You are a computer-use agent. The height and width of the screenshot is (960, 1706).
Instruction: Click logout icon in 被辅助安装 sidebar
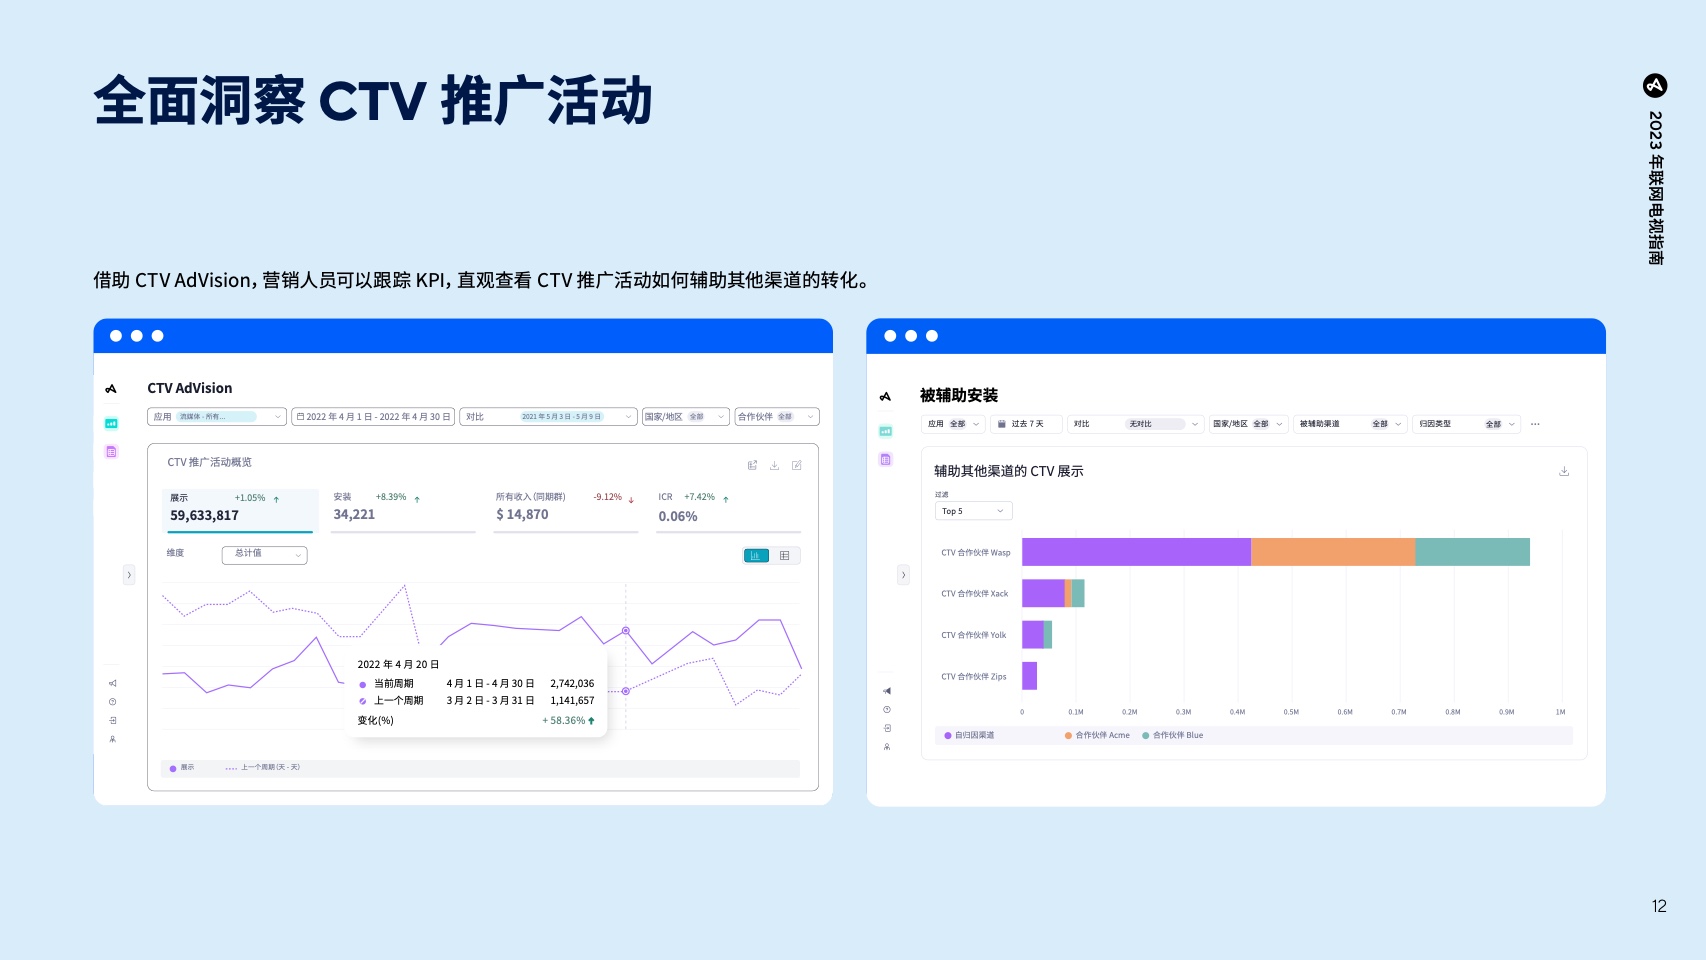(887, 728)
